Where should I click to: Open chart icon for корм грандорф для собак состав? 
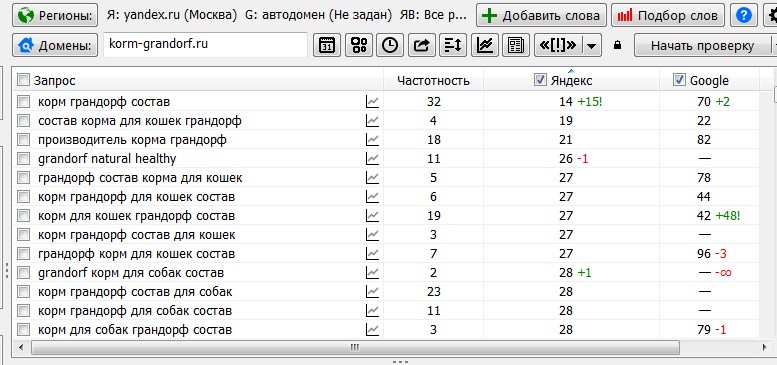pyautogui.click(x=372, y=311)
